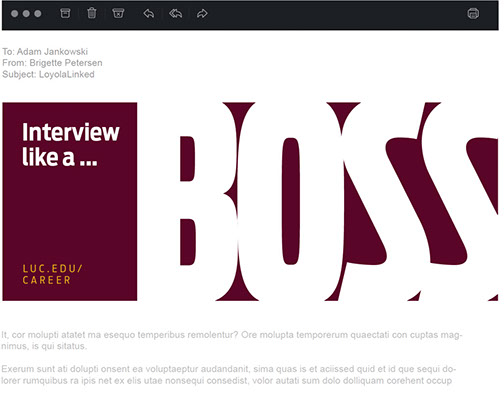Print the email using the printer icon

473,14
